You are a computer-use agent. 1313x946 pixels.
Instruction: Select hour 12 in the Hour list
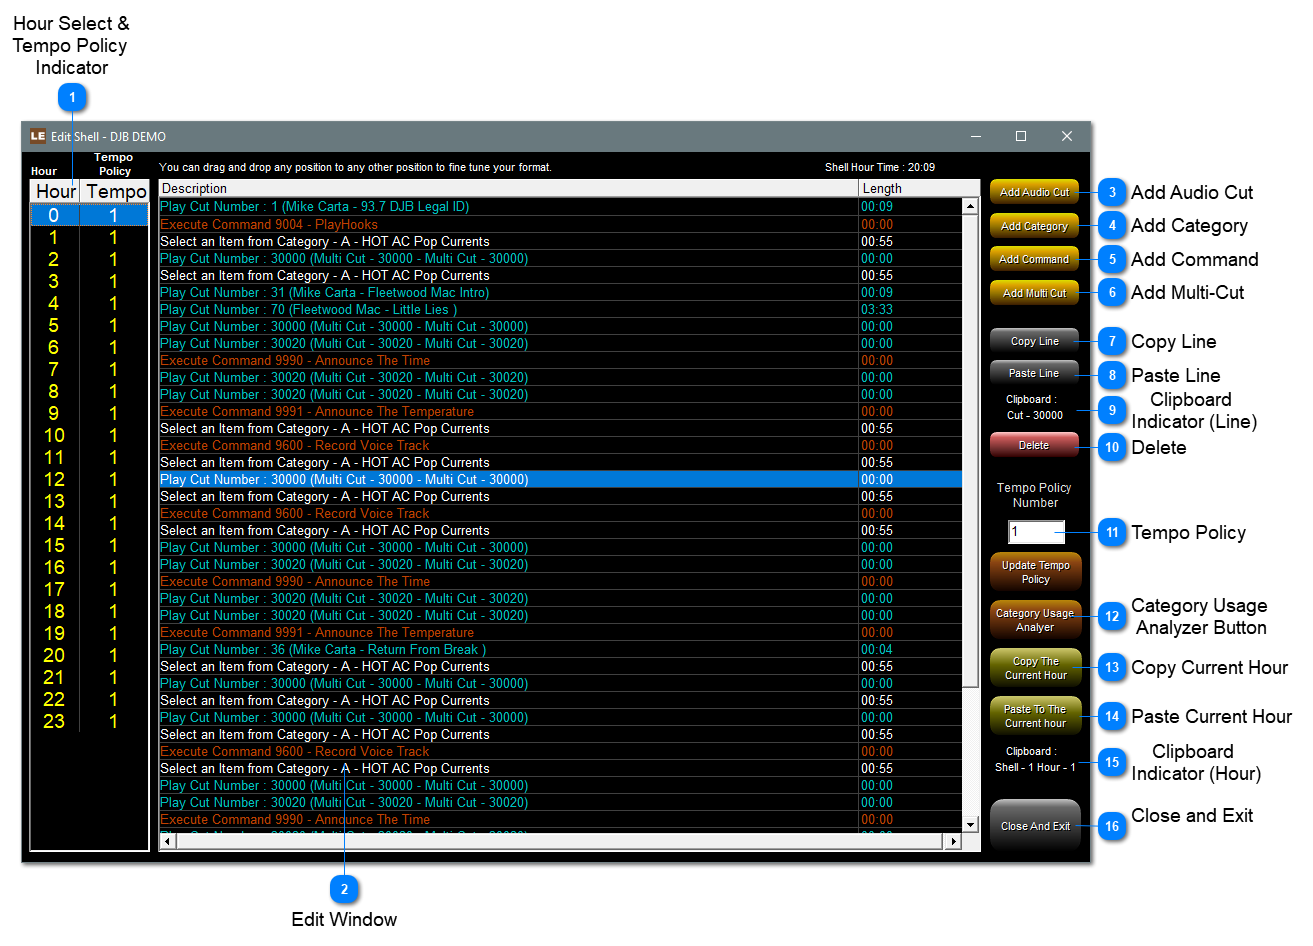click(89, 479)
